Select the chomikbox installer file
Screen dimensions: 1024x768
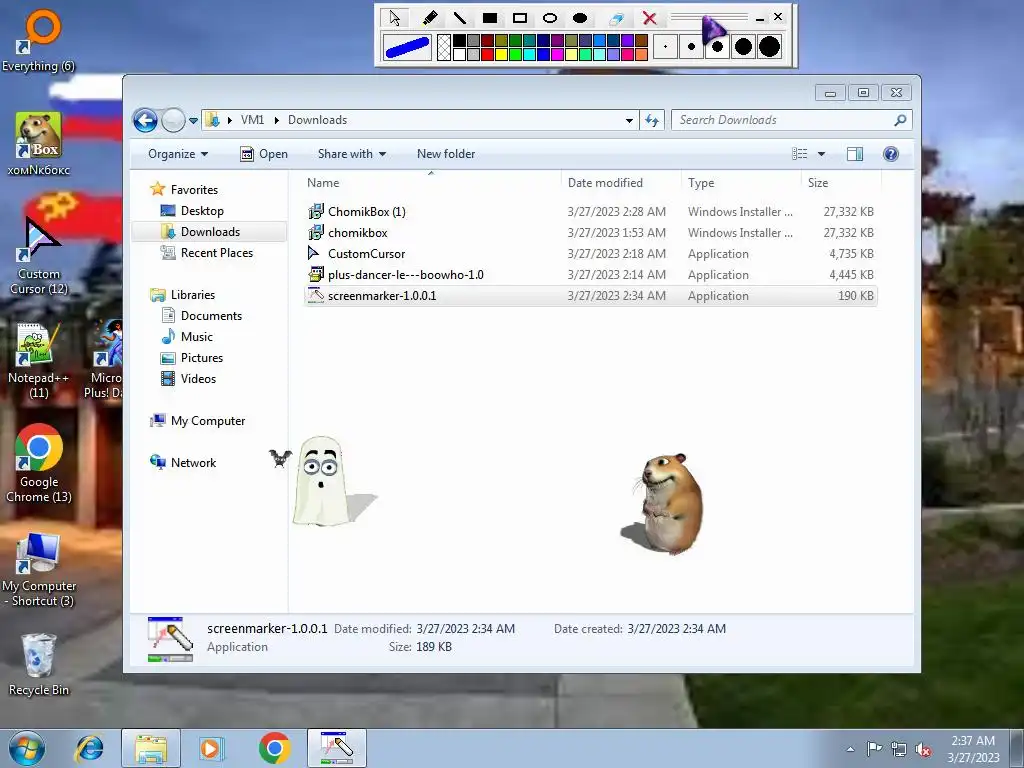click(x=590, y=232)
